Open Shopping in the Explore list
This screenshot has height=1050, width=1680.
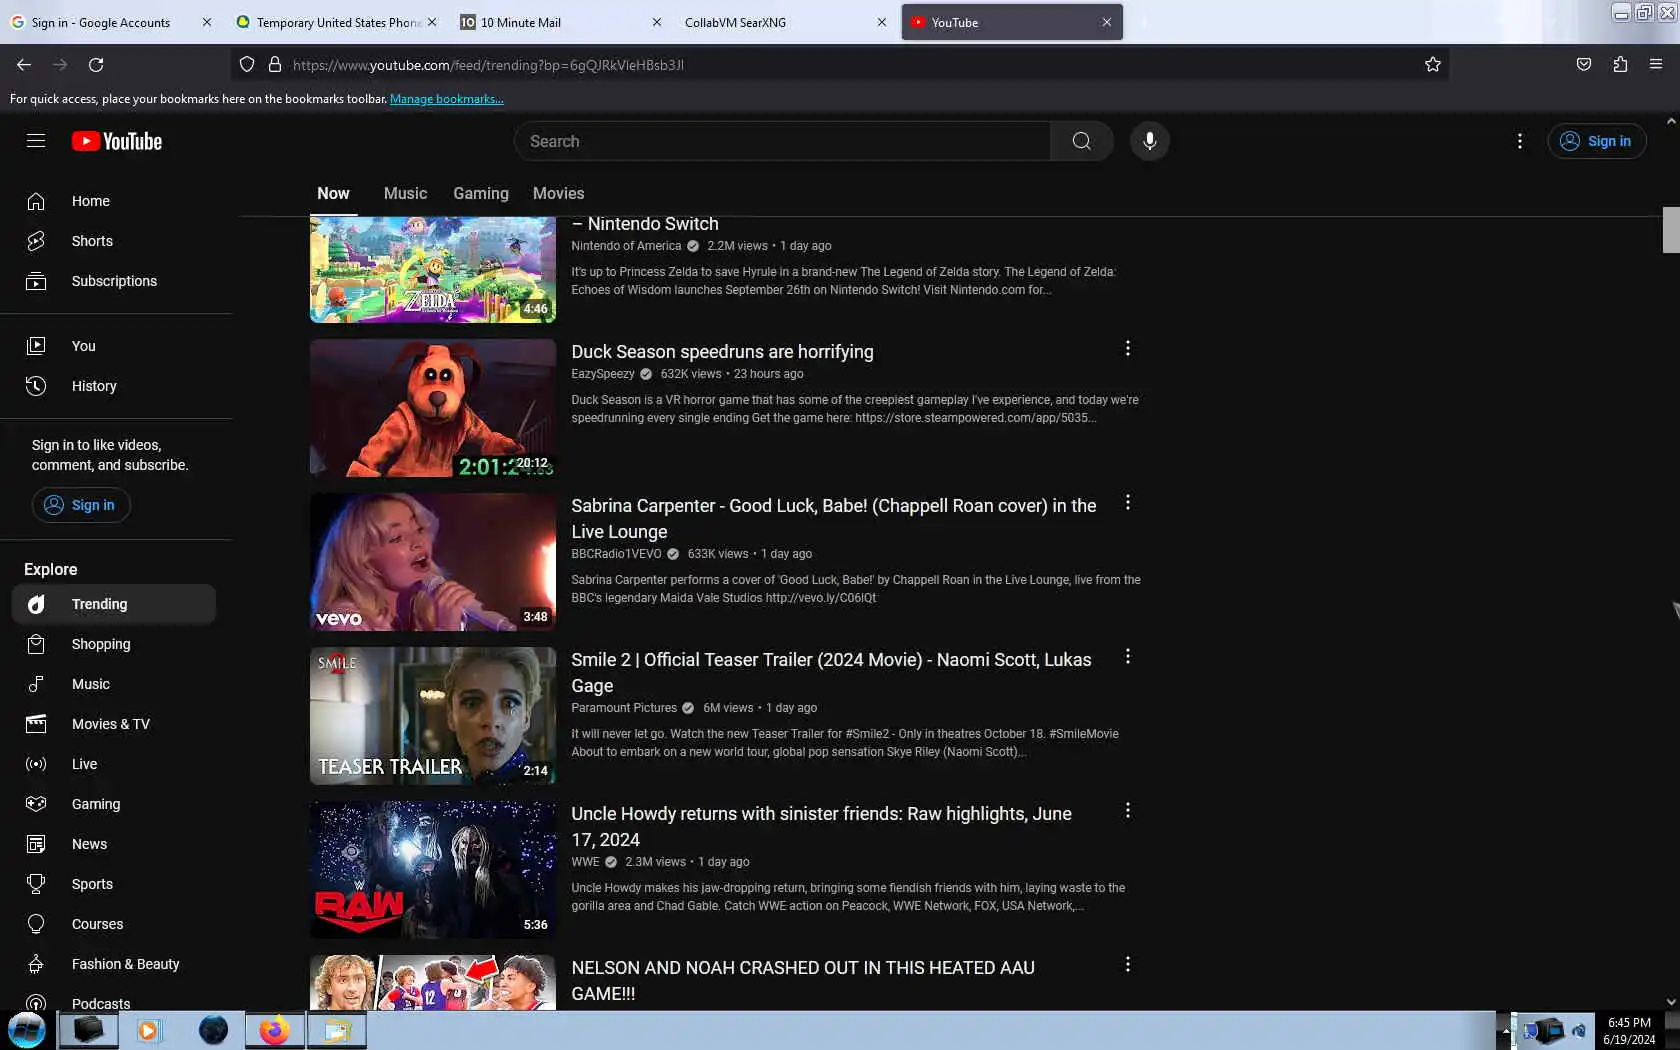114,644
